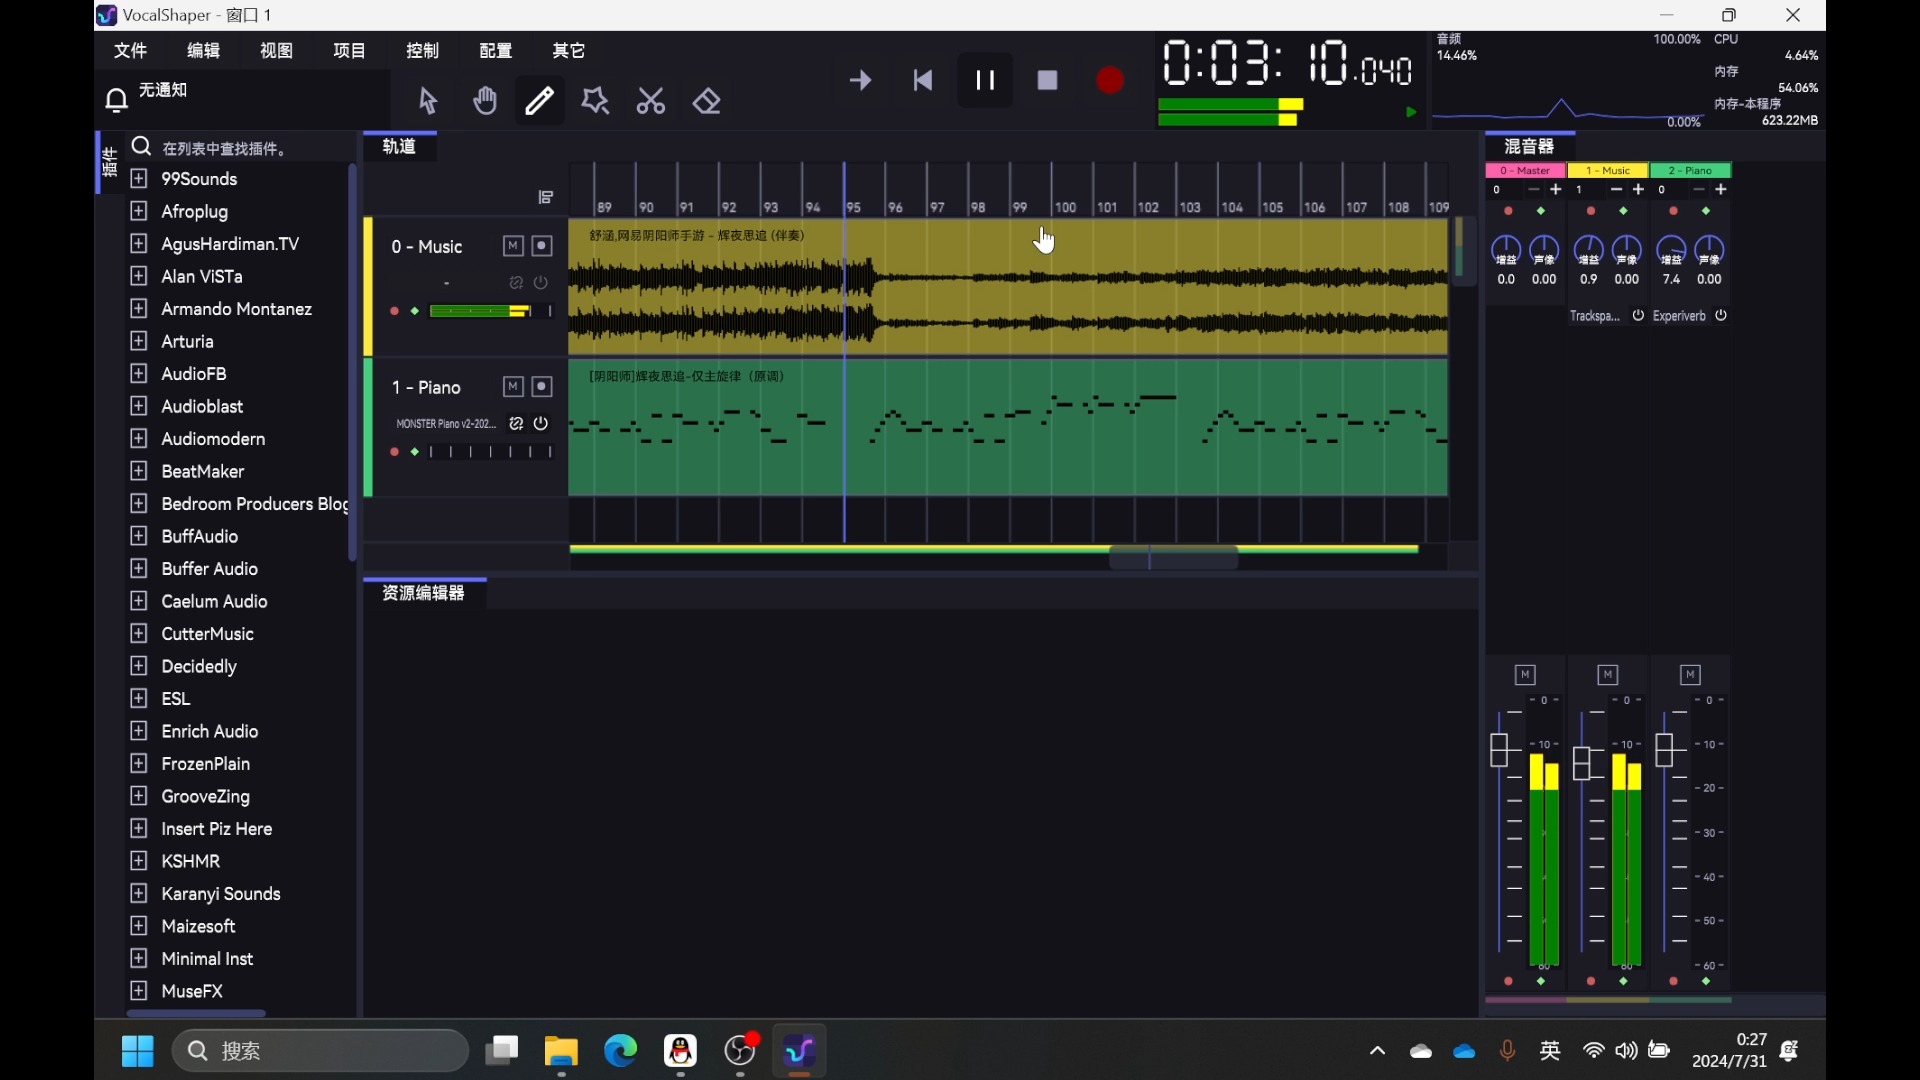The height and width of the screenshot is (1080, 1920).
Task: Select the magic wand tool
Action: coord(596,101)
